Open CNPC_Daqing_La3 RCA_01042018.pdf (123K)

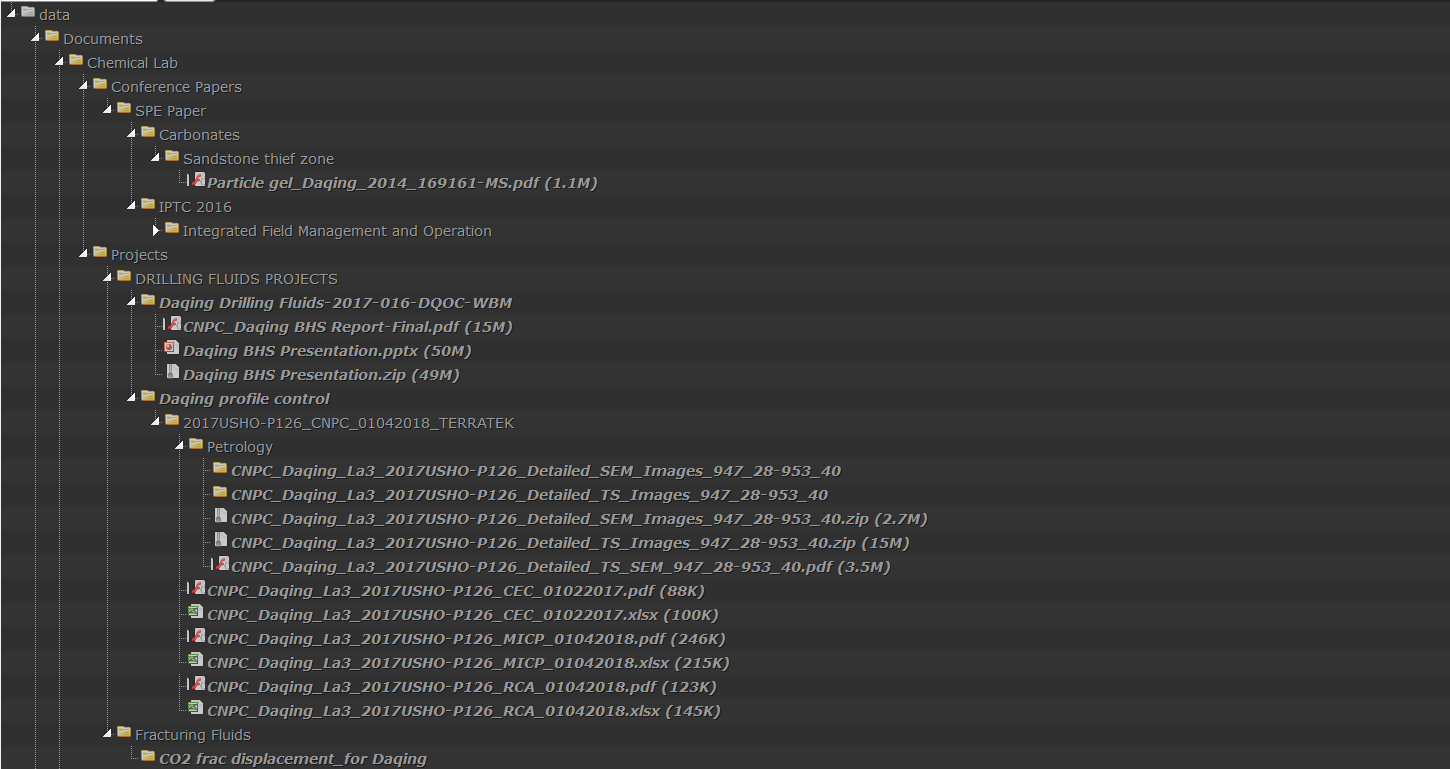[x=462, y=687]
